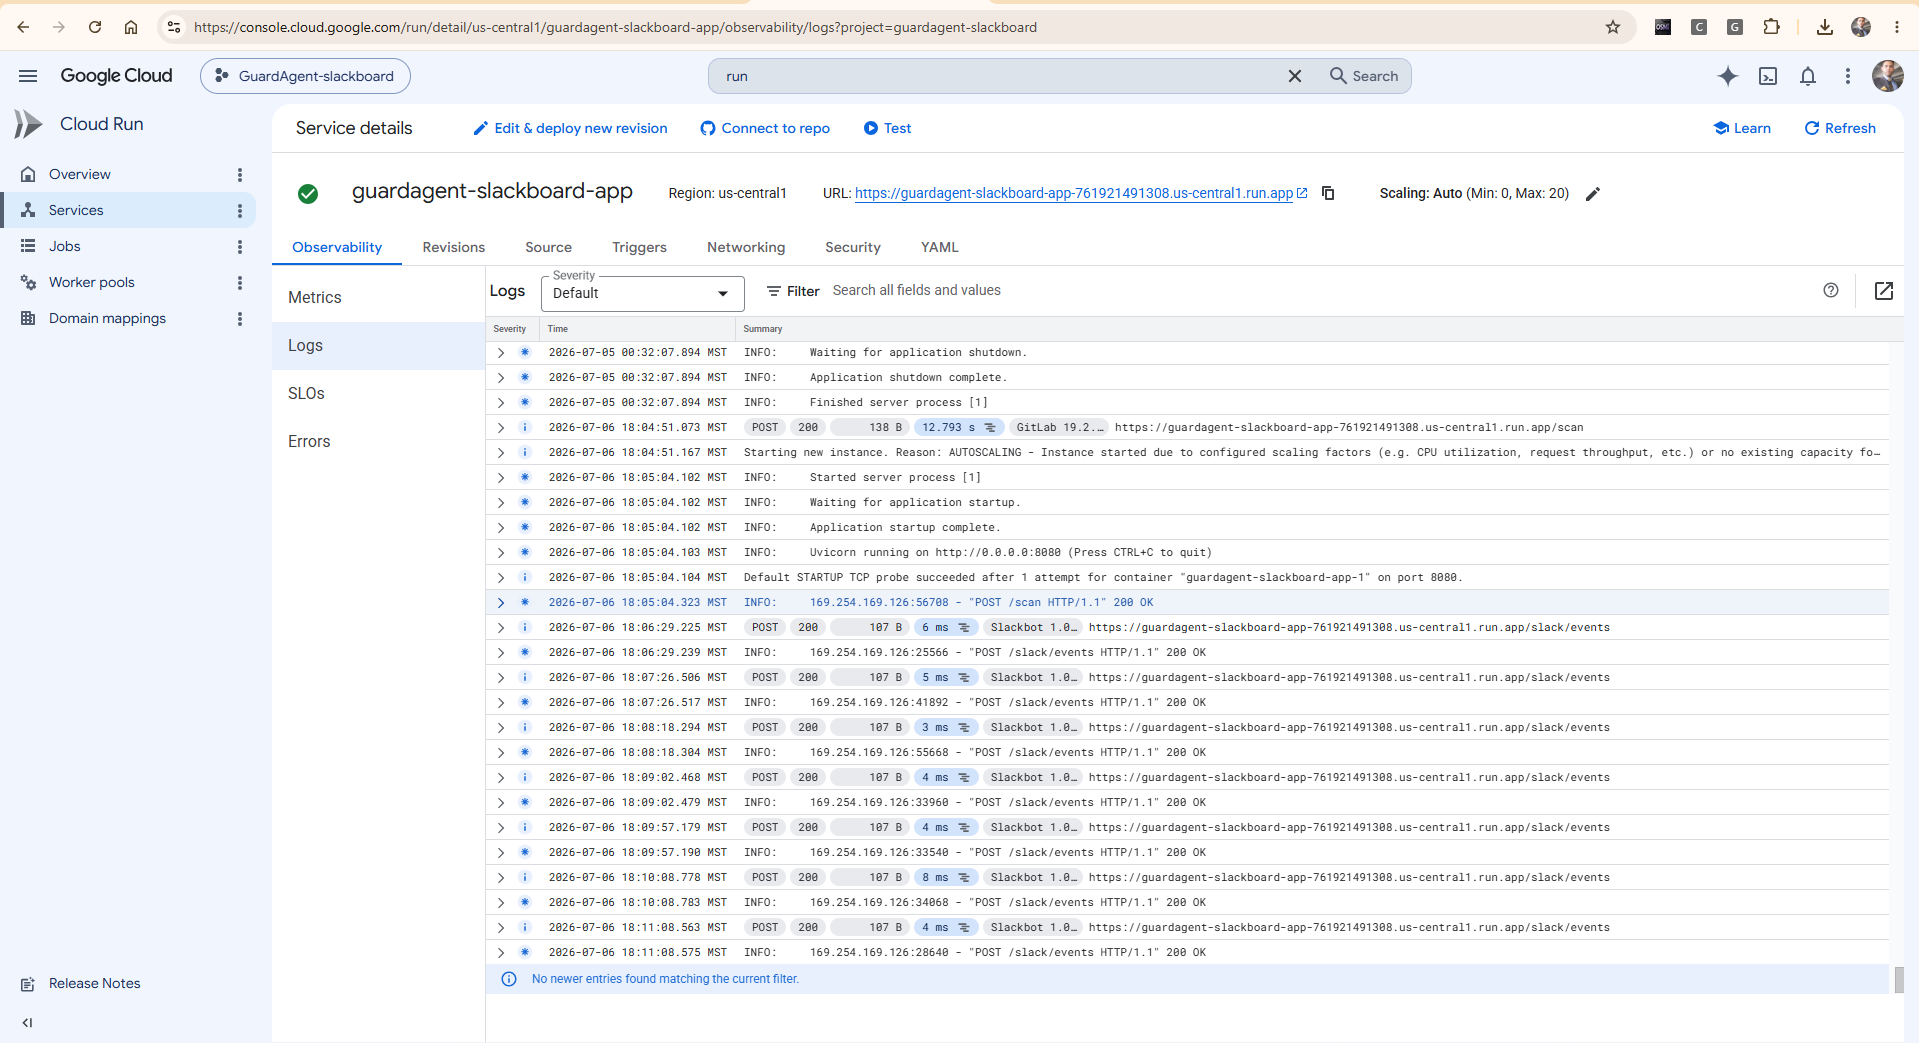
Task: Expand the Uvicorn running log entry
Action: (501, 552)
